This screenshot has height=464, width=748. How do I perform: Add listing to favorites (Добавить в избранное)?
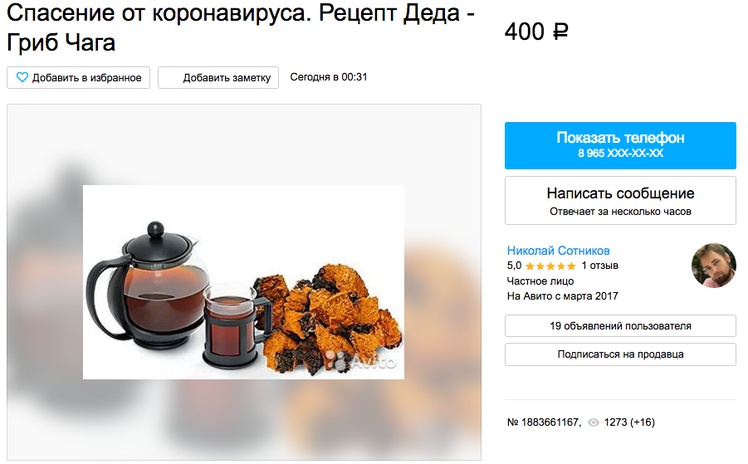click(x=78, y=77)
